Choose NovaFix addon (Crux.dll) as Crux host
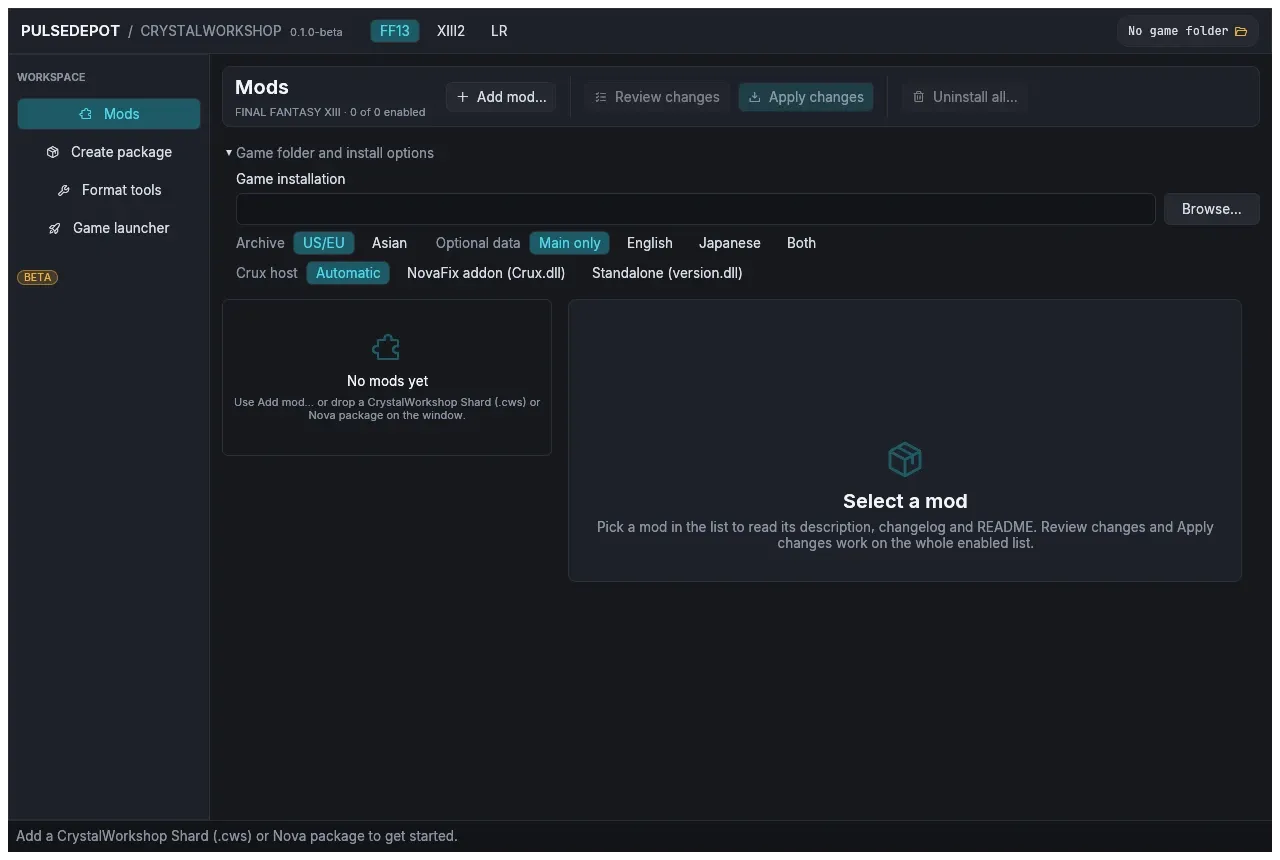The height and width of the screenshot is (860, 1280). pyautogui.click(x=486, y=273)
